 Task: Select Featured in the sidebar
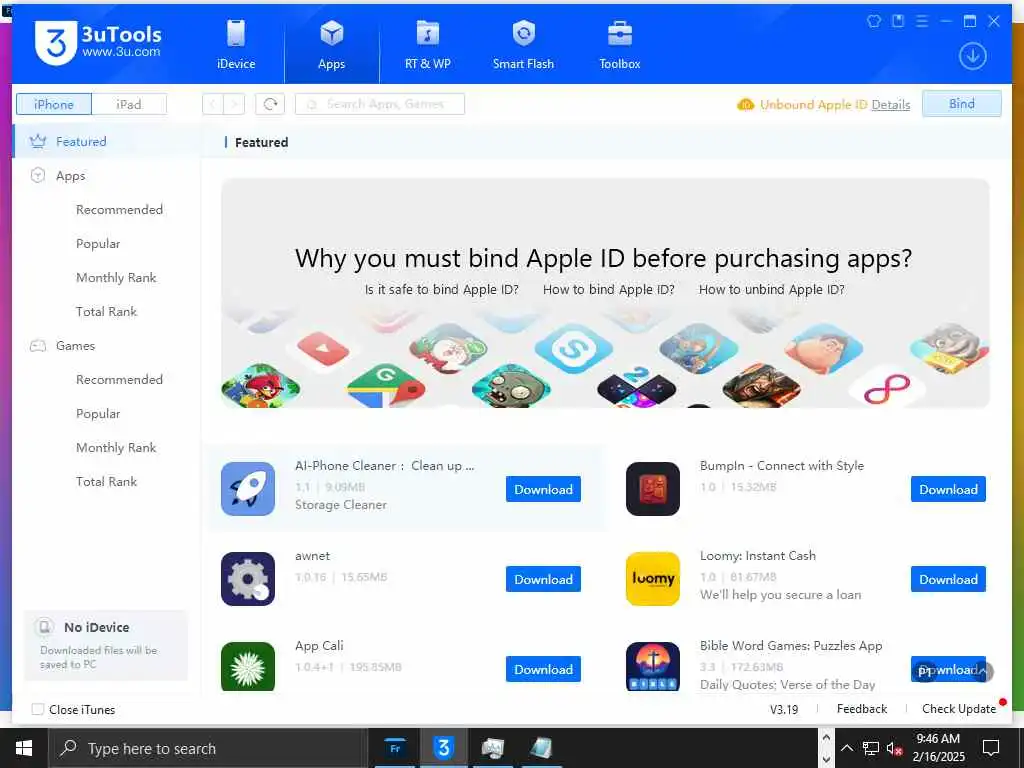click(106, 141)
